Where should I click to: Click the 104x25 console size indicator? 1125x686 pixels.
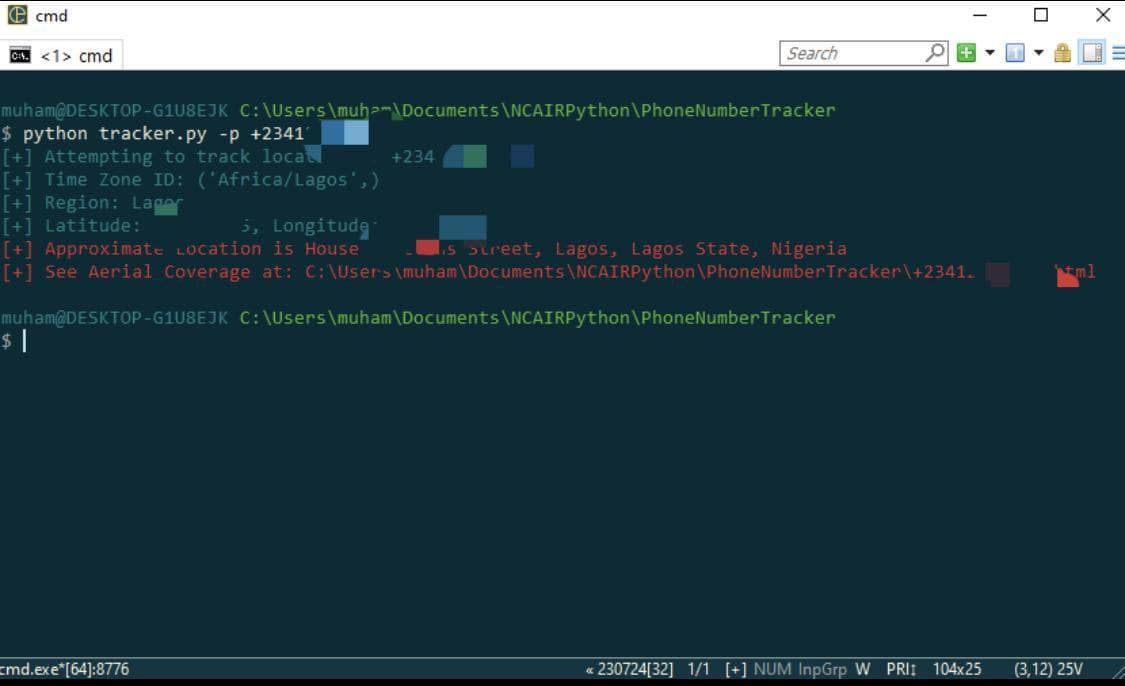pyautogui.click(x=956, y=669)
